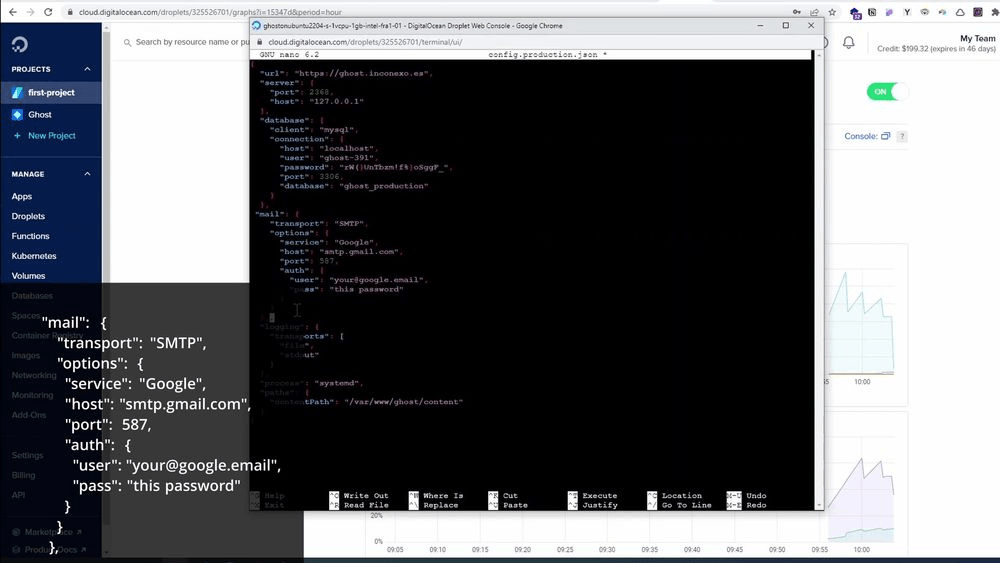The width and height of the screenshot is (1000, 563).
Task: Click the Console help question mark
Action: pos(902,136)
